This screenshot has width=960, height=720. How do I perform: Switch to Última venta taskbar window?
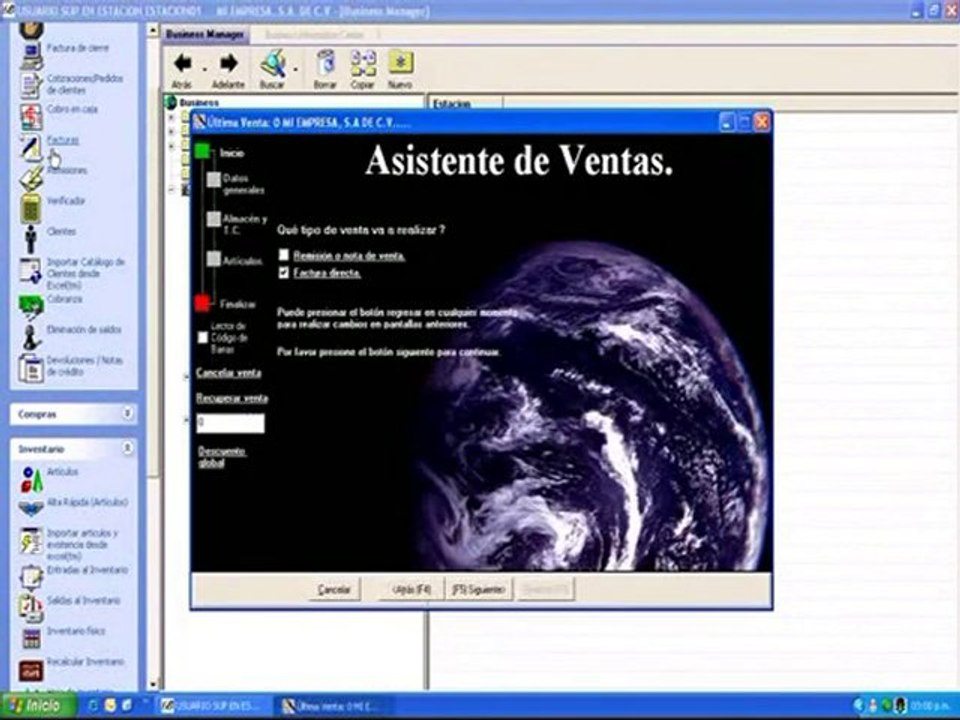click(334, 706)
